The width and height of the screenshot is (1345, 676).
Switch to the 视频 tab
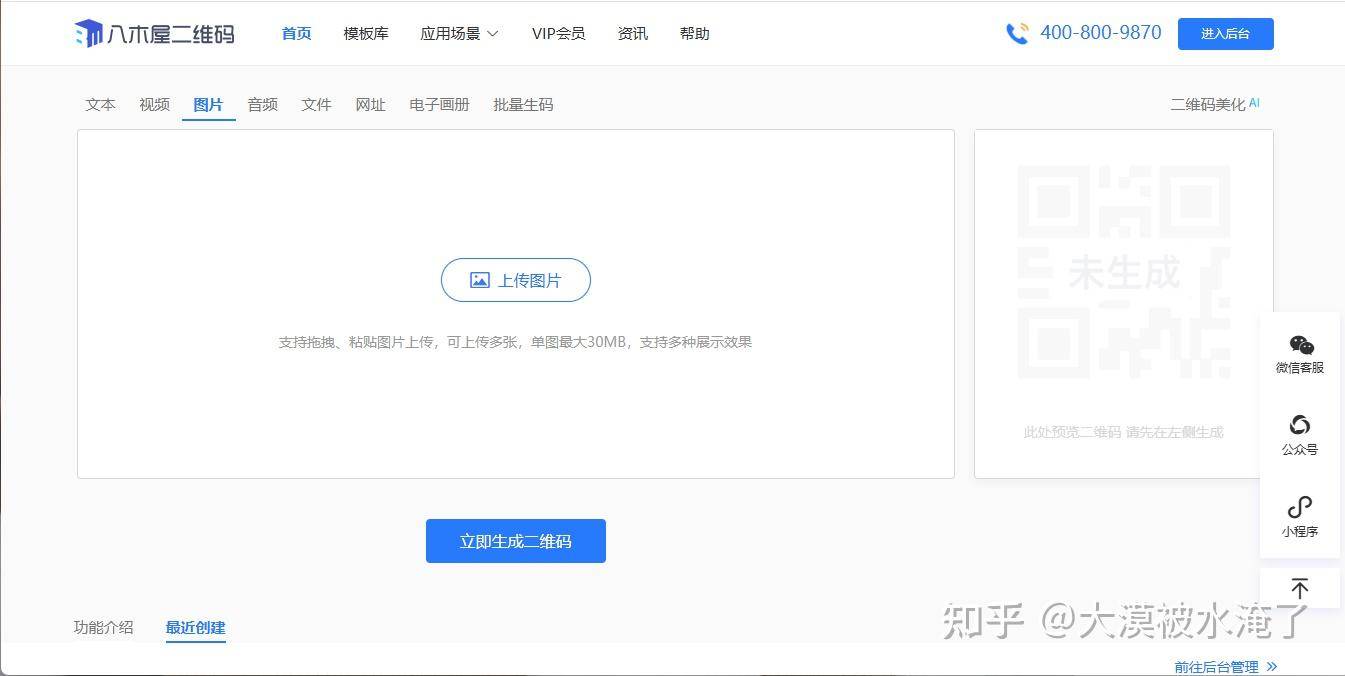click(x=155, y=104)
